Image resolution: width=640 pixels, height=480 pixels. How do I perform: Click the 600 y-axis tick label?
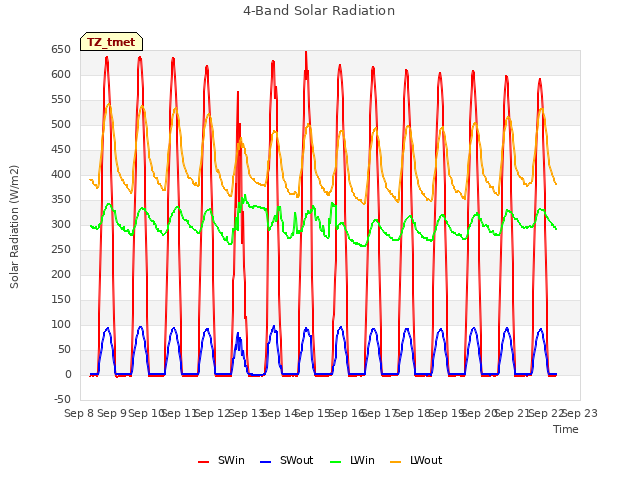[x=61, y=75]
